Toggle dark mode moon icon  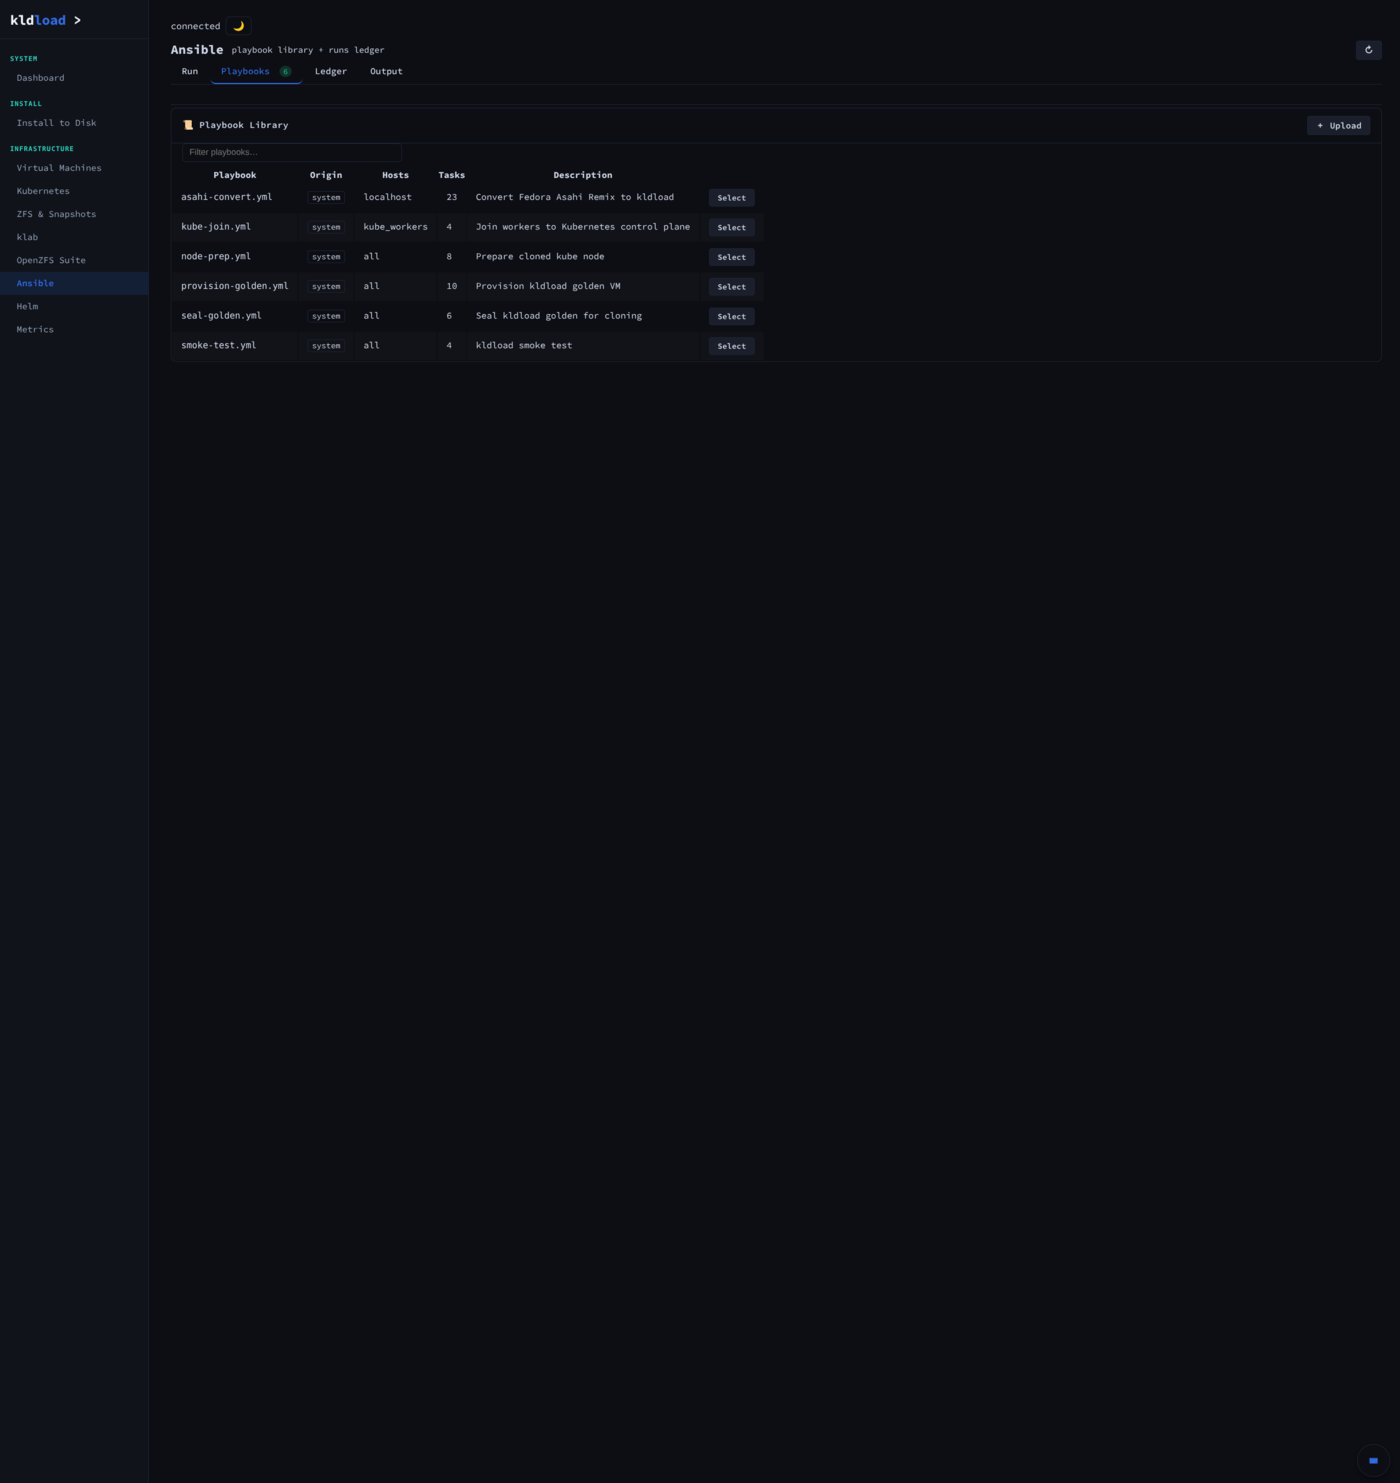[238, 26]
